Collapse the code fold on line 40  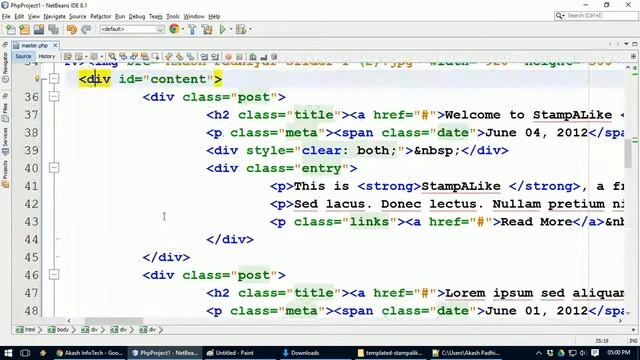click(54, 168)
